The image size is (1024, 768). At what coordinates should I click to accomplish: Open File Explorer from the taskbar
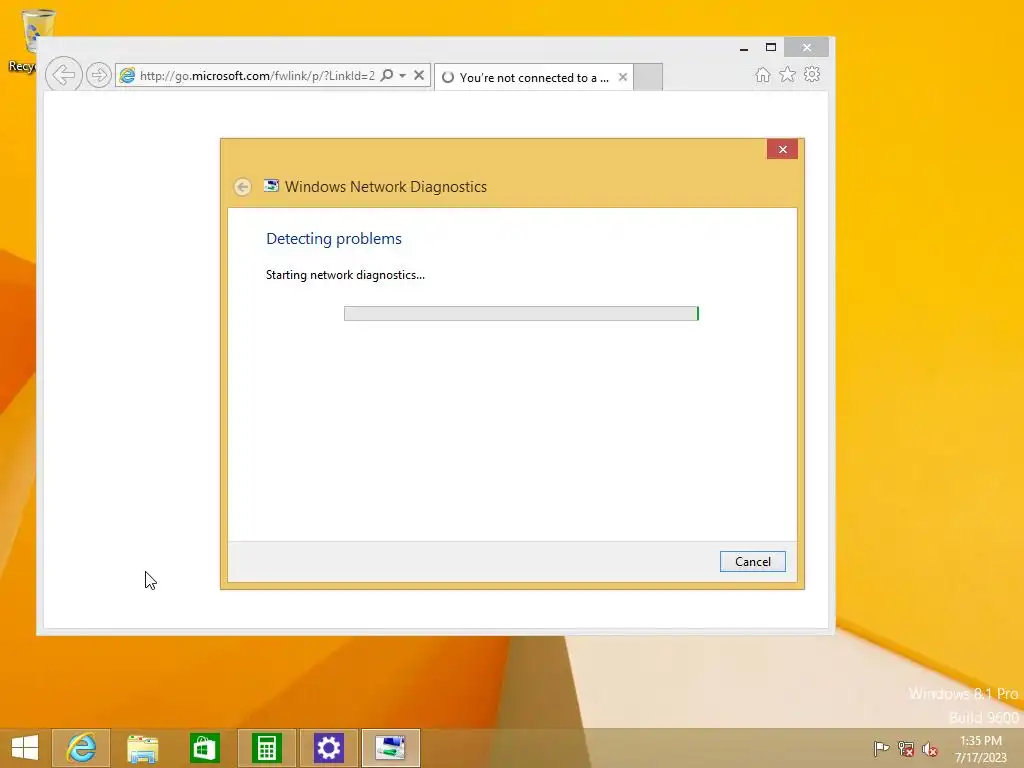pyautogui.click(x=142, y=748)
